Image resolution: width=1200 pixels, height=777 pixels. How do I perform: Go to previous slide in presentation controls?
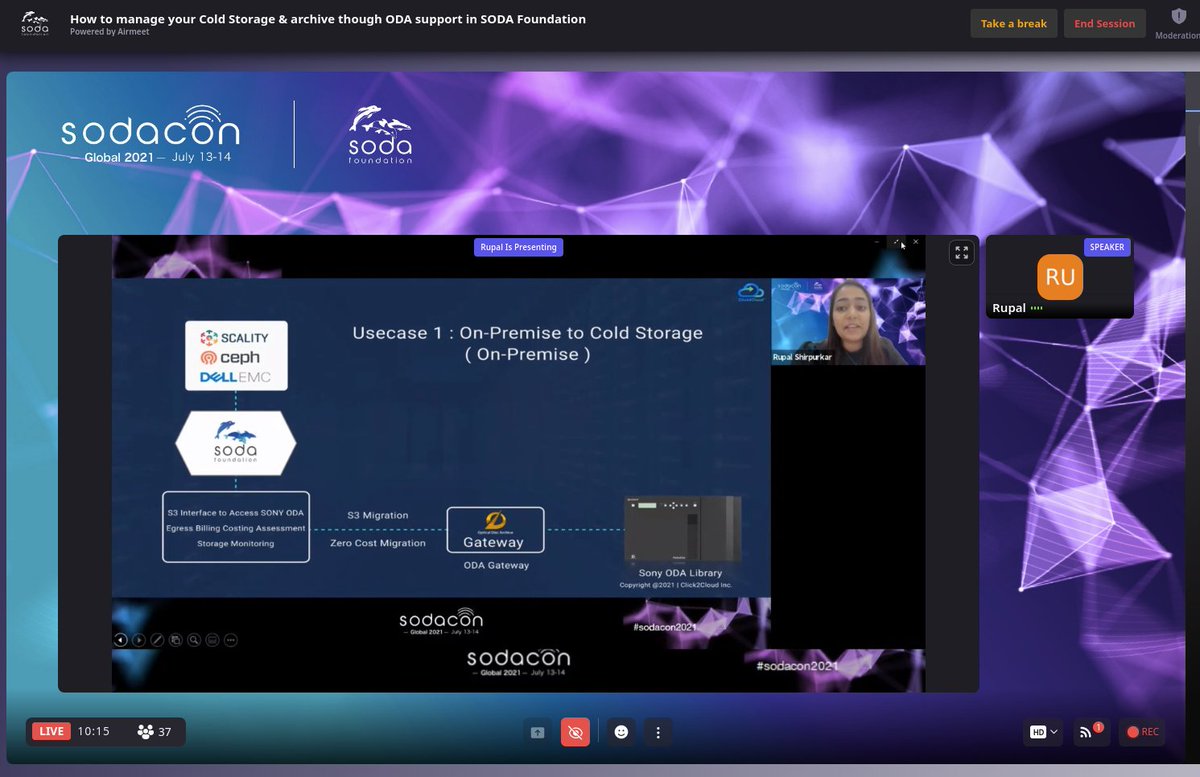click(x=121, y=640)
